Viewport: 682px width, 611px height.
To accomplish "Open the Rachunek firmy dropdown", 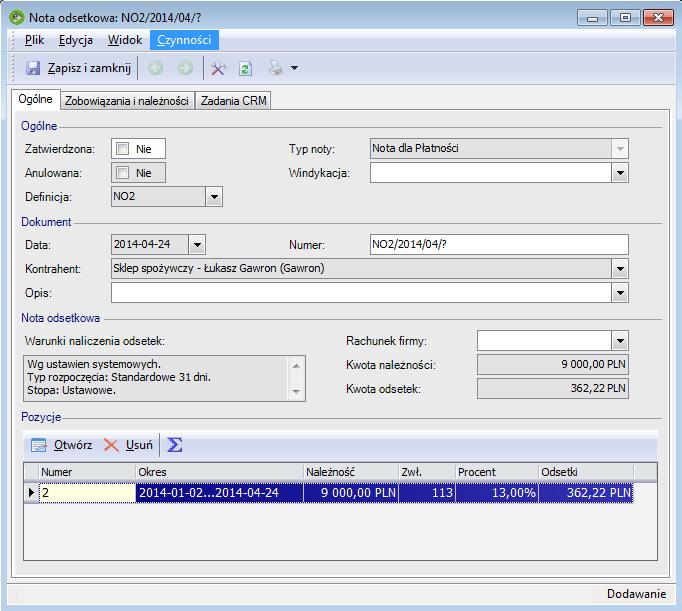I will [x=620, y=341].
